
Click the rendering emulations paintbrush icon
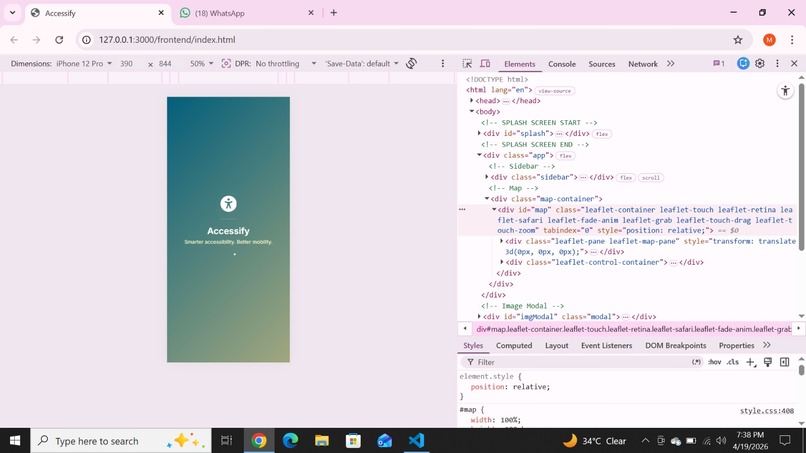point(767,362)
